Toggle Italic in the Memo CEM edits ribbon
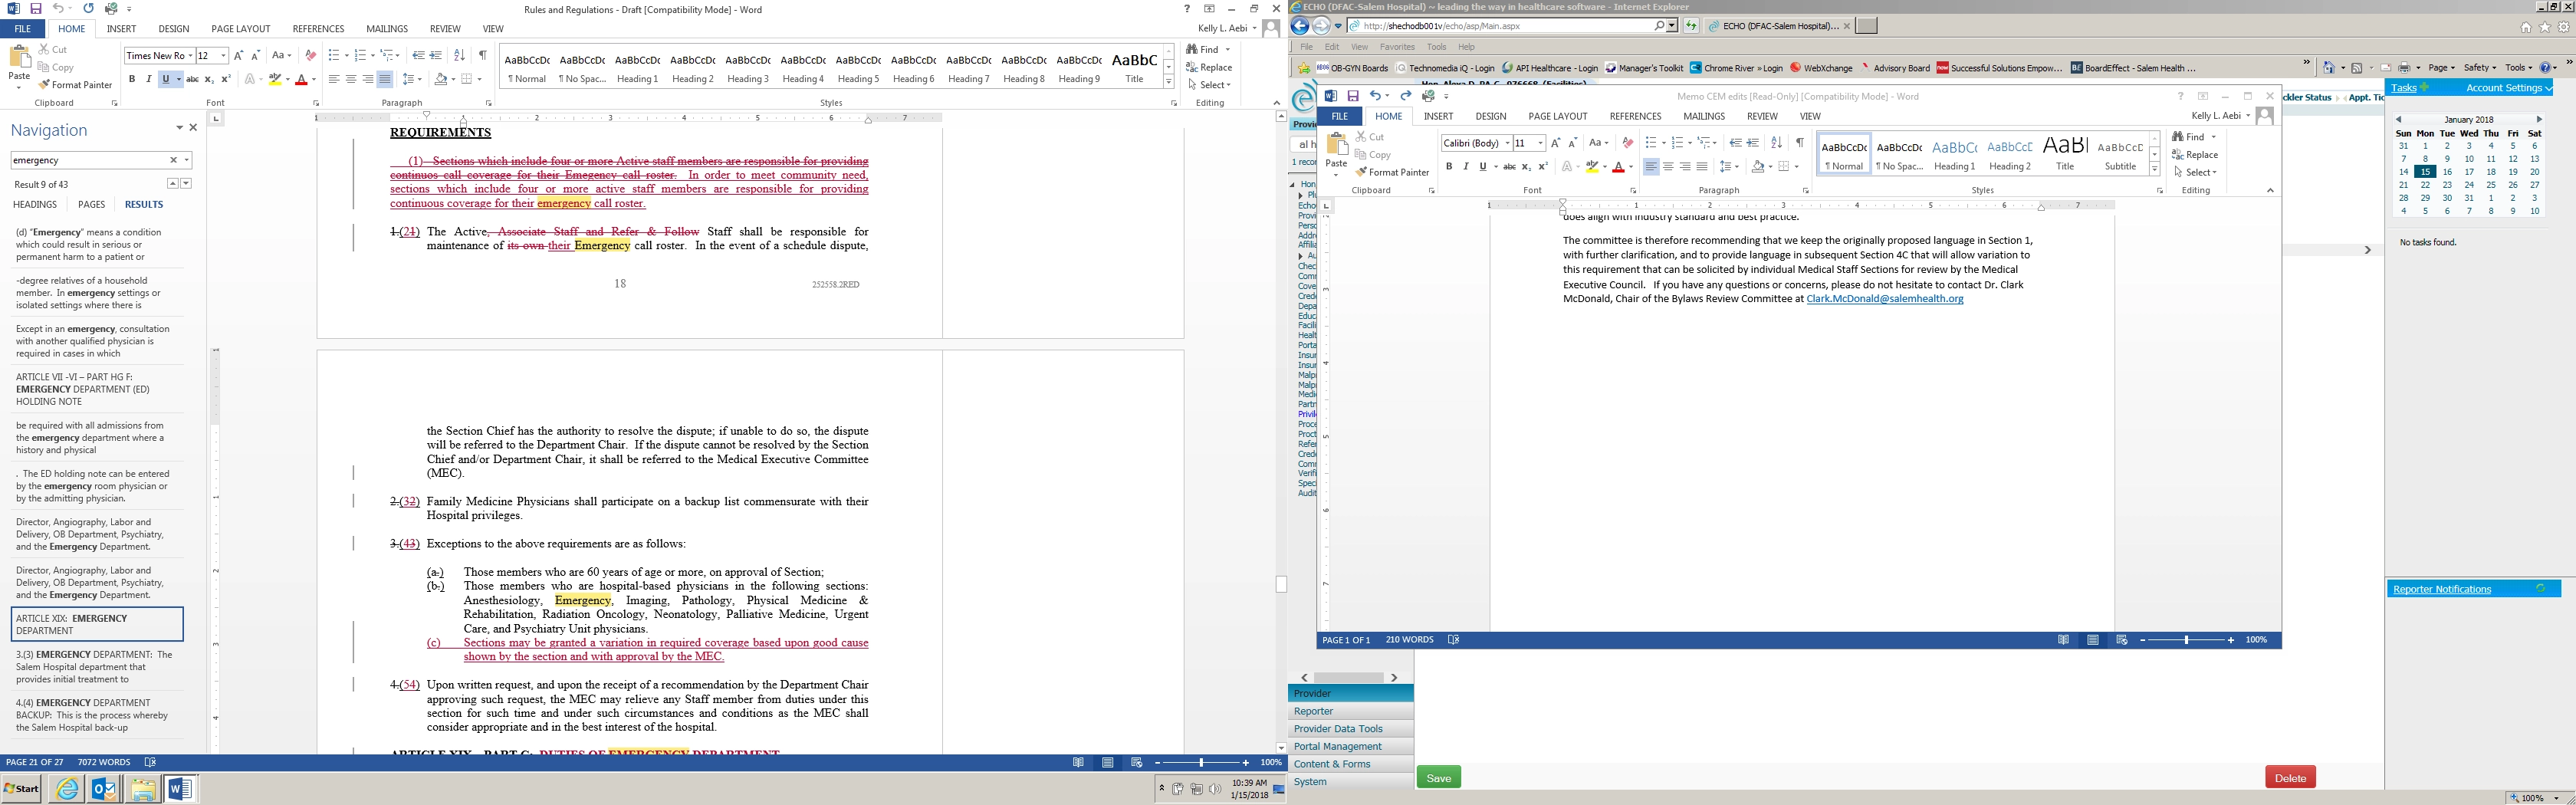The image size is (2576, 805). [x=1465, y=167]
